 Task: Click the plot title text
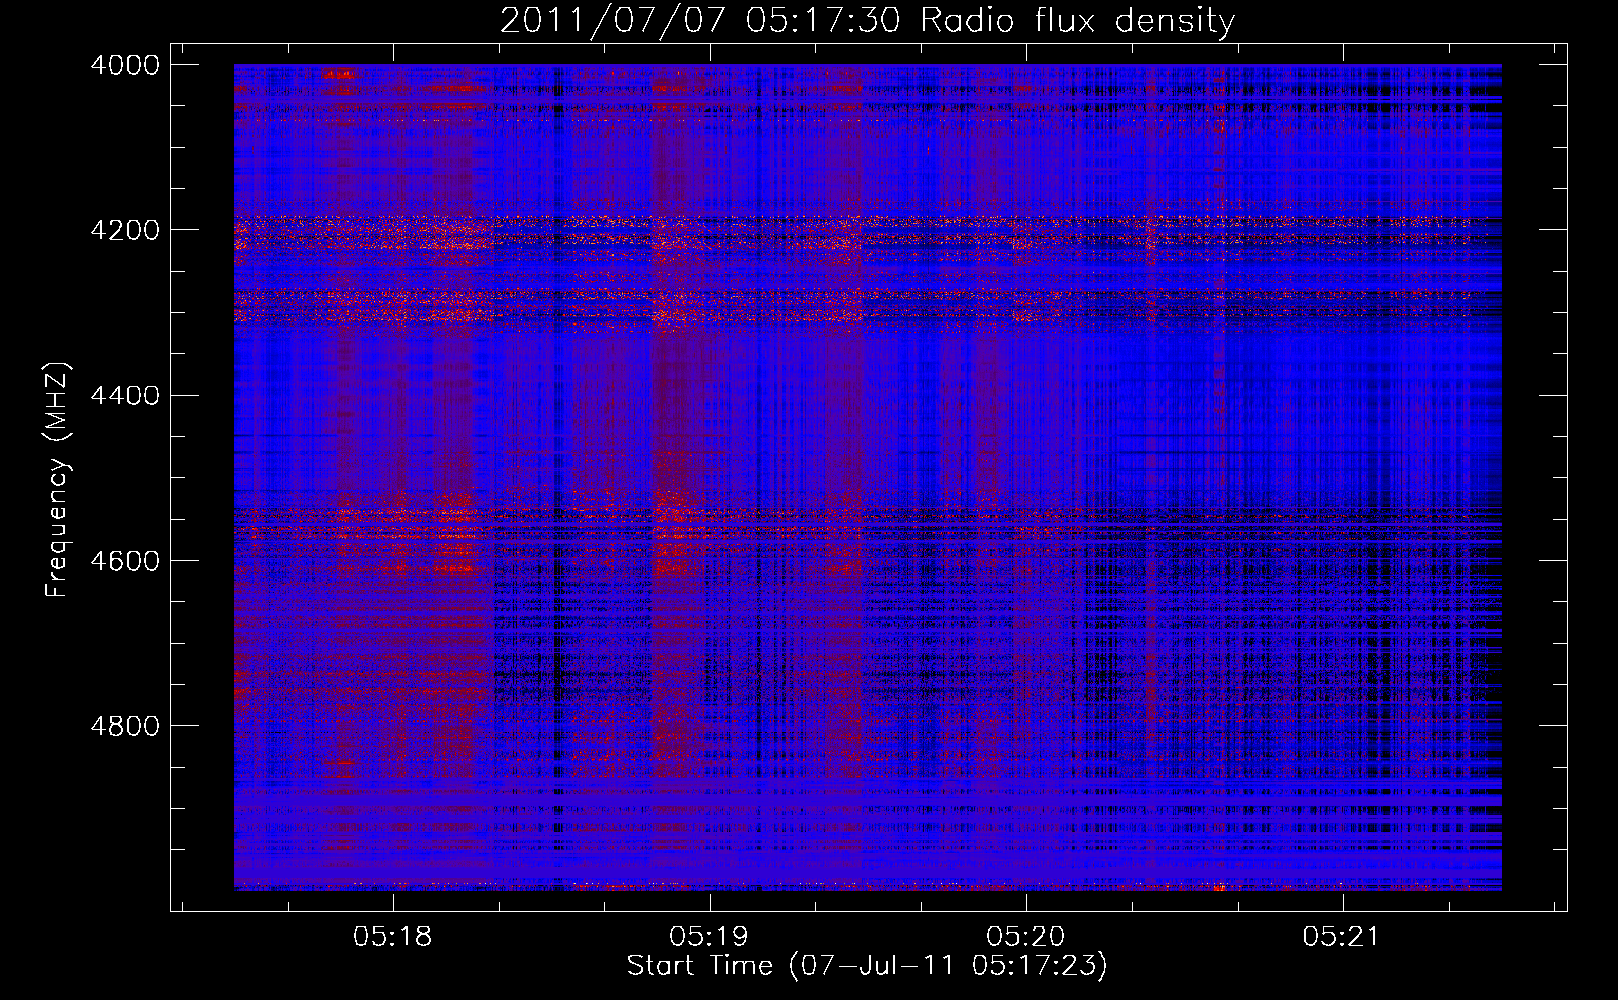(867, 21)
